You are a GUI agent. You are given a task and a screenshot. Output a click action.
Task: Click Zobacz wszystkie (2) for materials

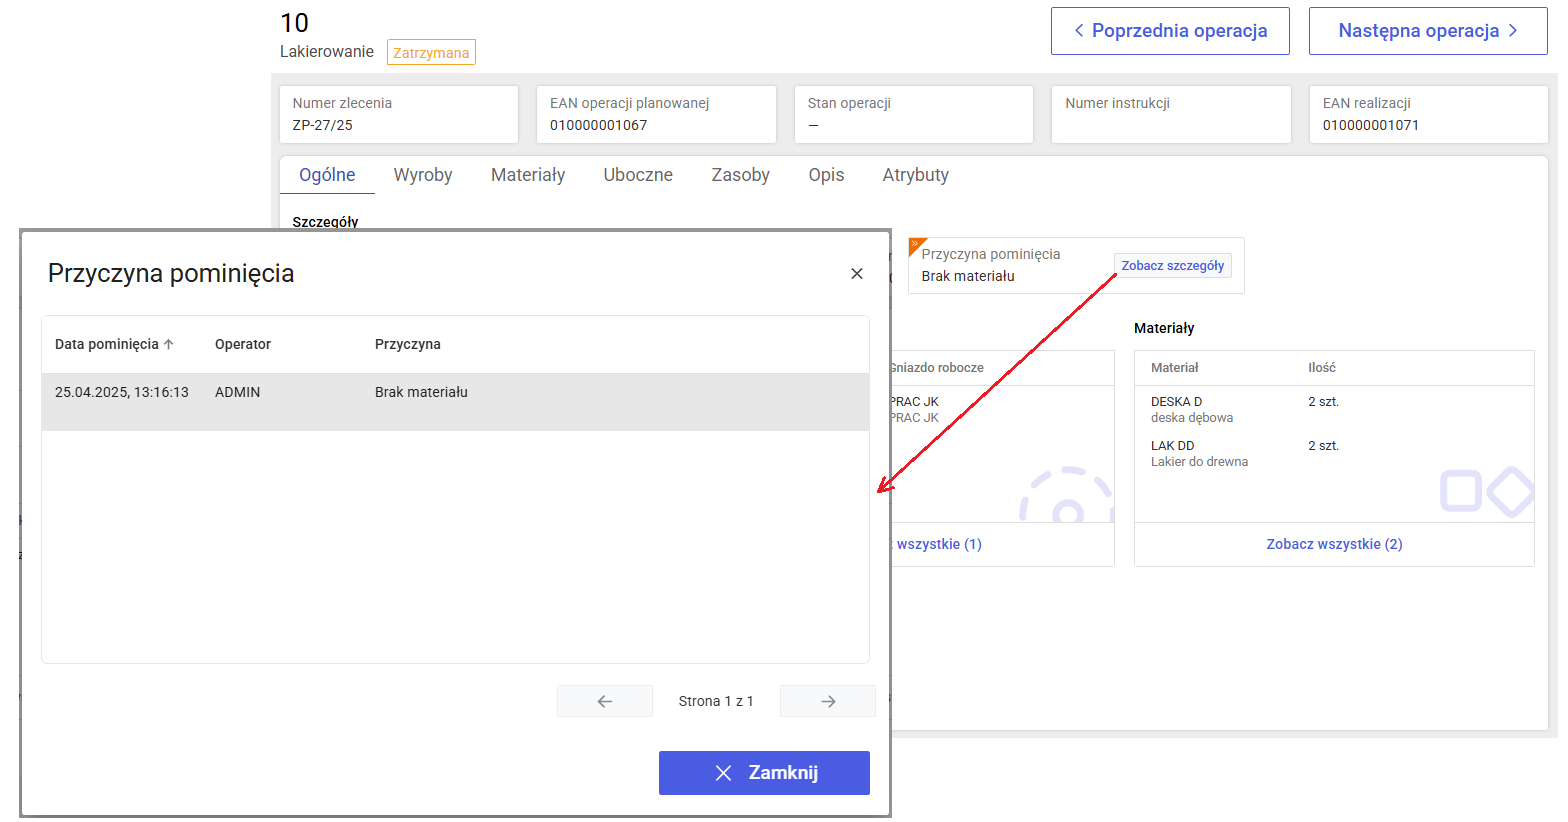click(x=1334, y=544)
